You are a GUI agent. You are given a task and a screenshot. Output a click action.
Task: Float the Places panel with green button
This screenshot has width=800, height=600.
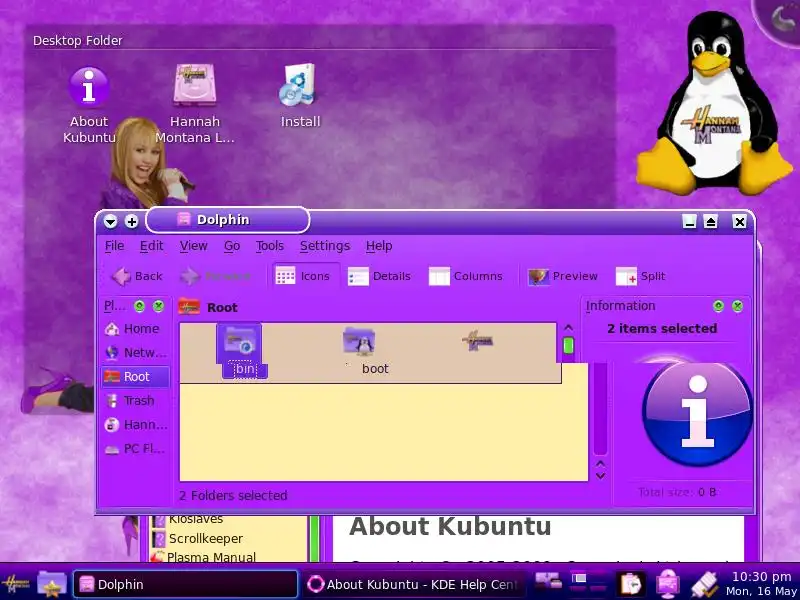coord(139,306)
